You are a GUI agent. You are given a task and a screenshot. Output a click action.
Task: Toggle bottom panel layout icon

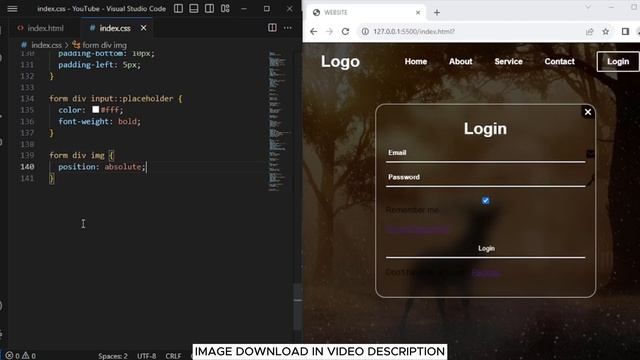(194, 9)
